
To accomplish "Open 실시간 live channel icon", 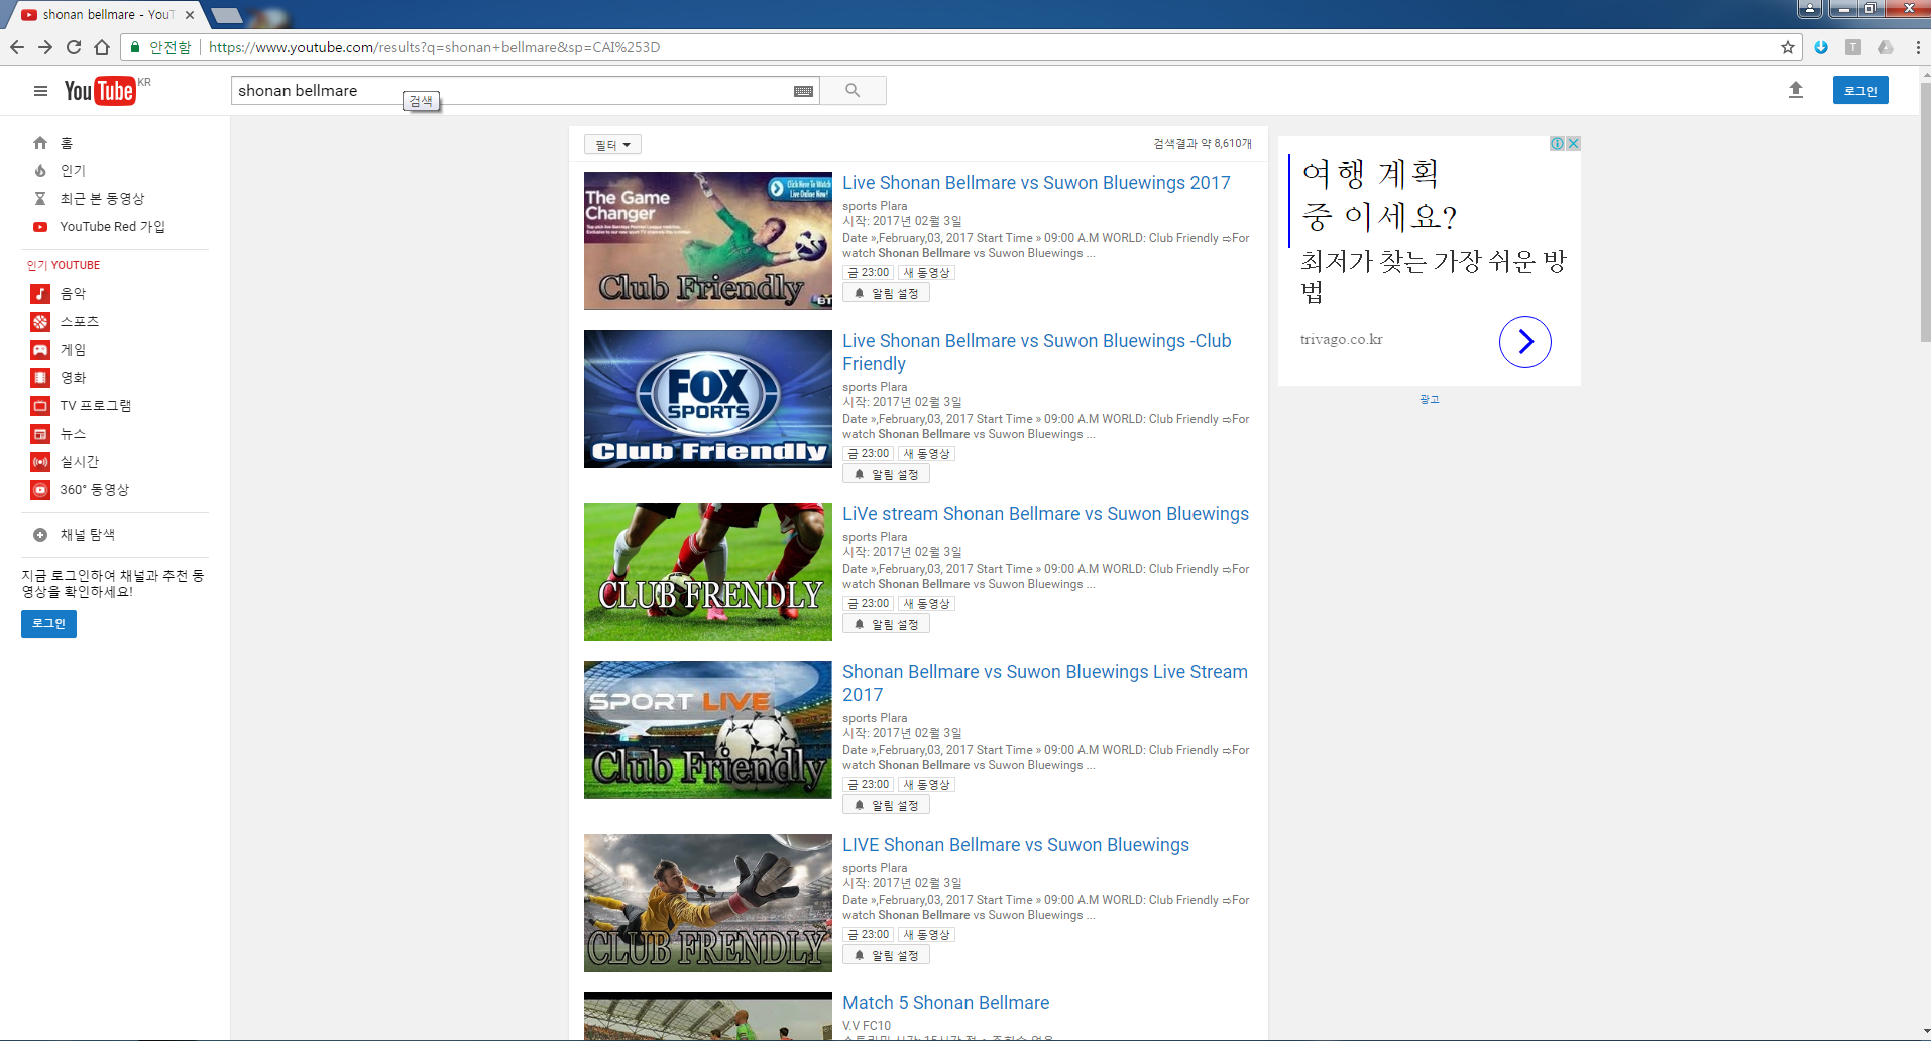I will 40,461.
